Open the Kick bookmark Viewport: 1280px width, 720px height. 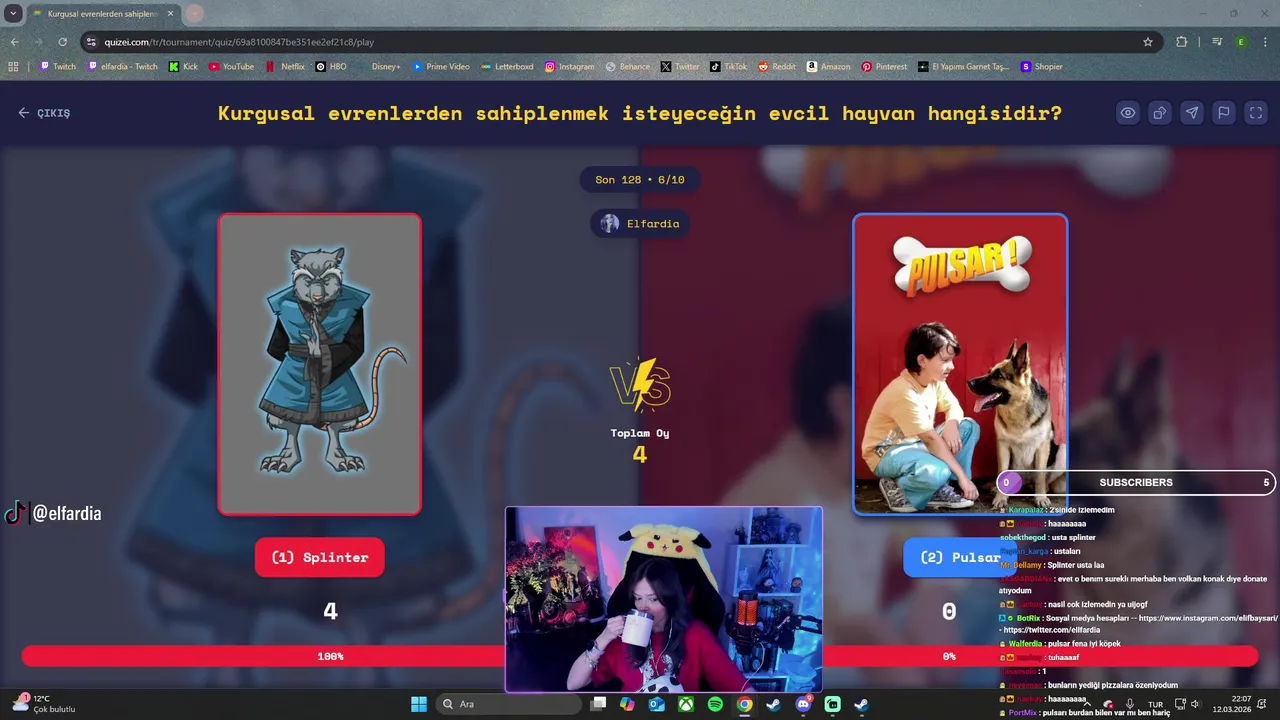pos(184,67)
